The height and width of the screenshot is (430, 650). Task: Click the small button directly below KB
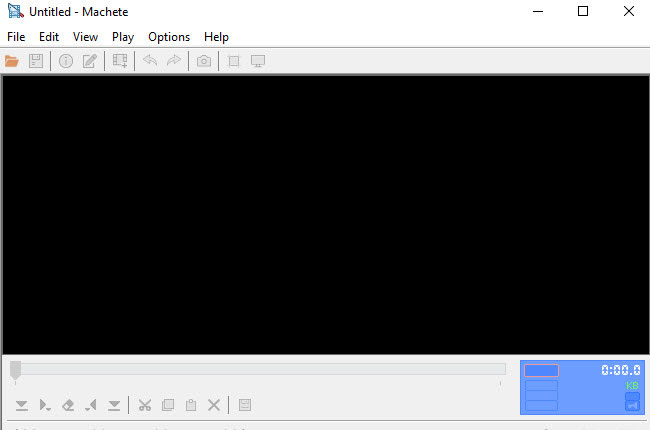pyautogui.click(x=632, y=396)
